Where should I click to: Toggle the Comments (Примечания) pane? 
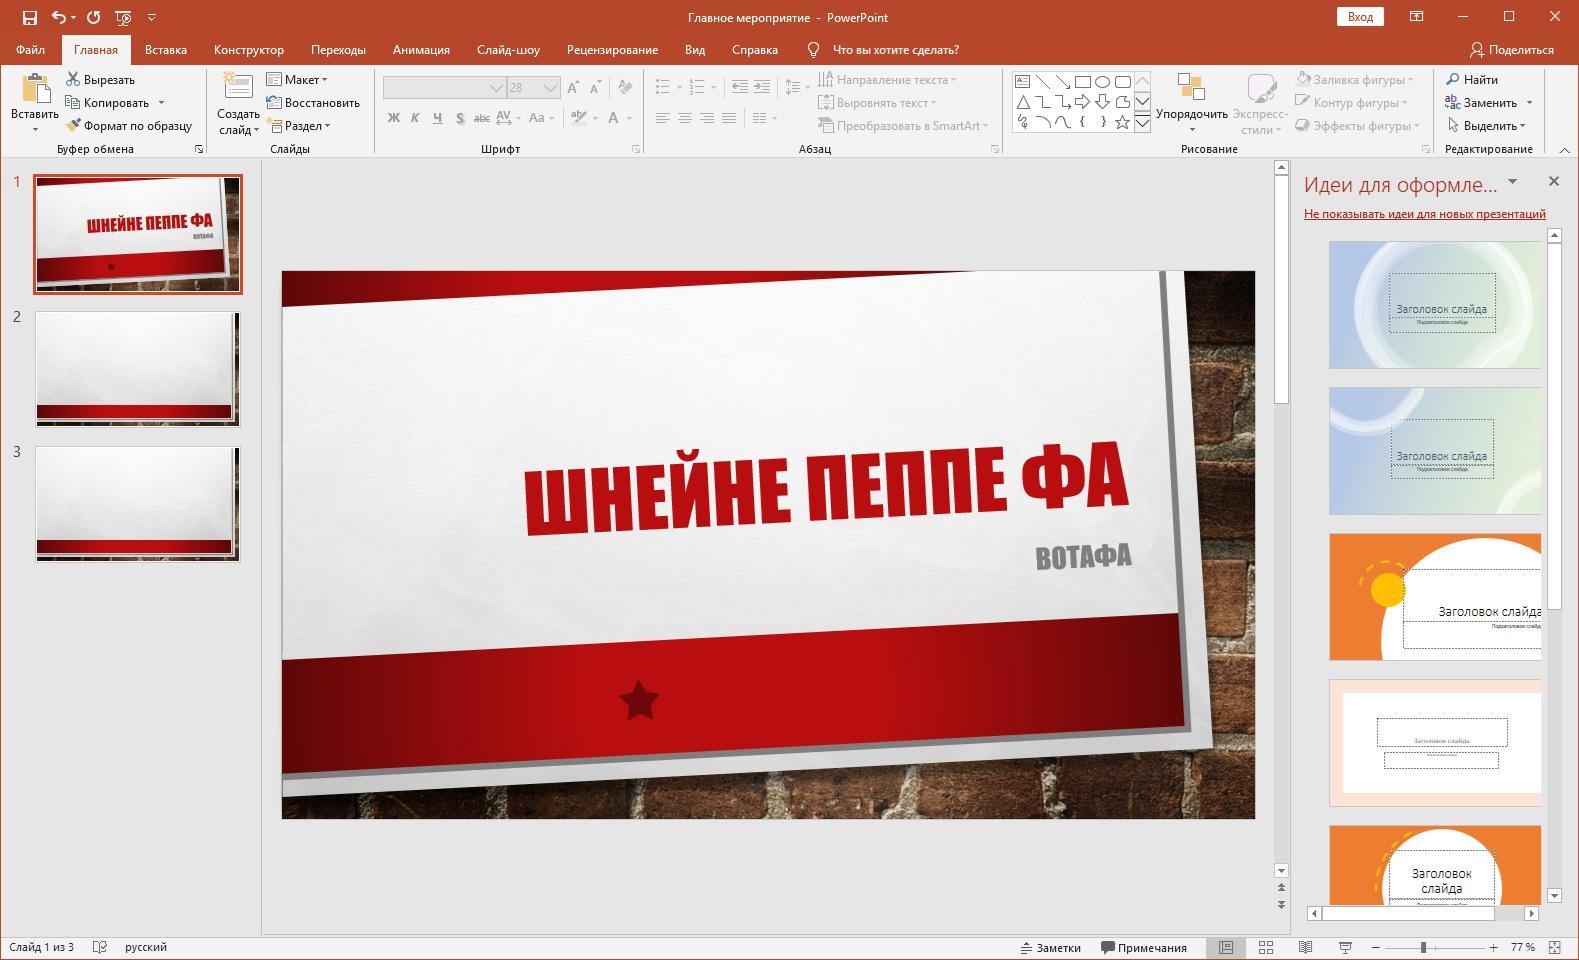pyautogui.click(x=1143, y=948)
